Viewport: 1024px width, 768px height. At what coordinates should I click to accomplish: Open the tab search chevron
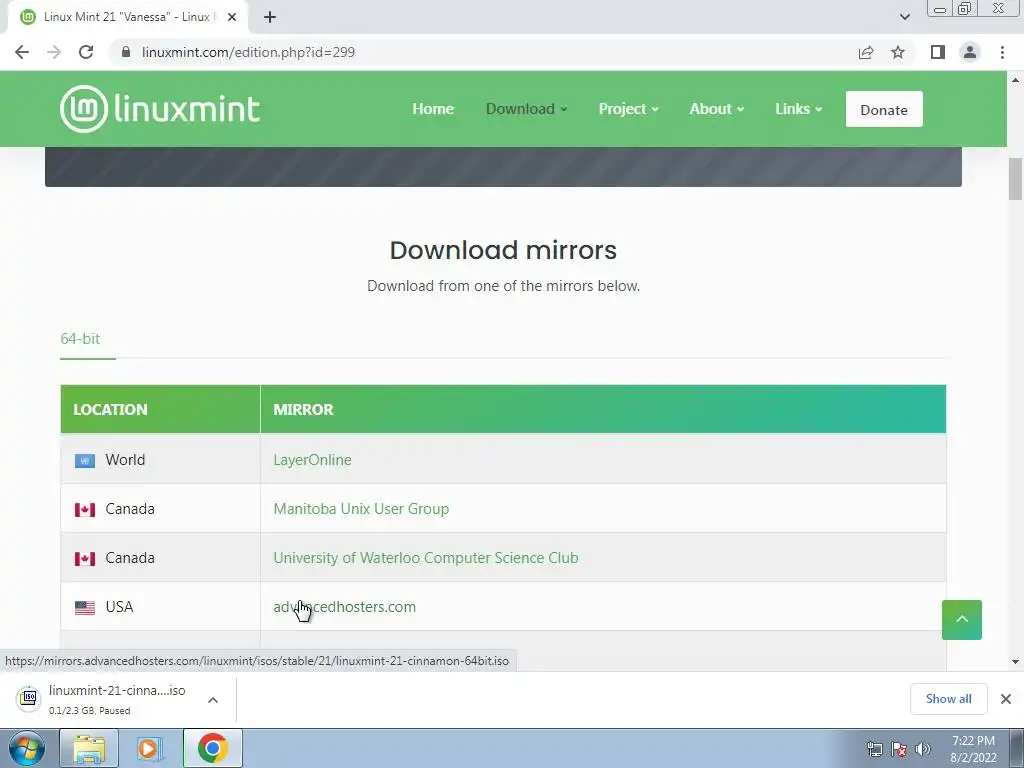pyautogui.click(x=904, y=17)
